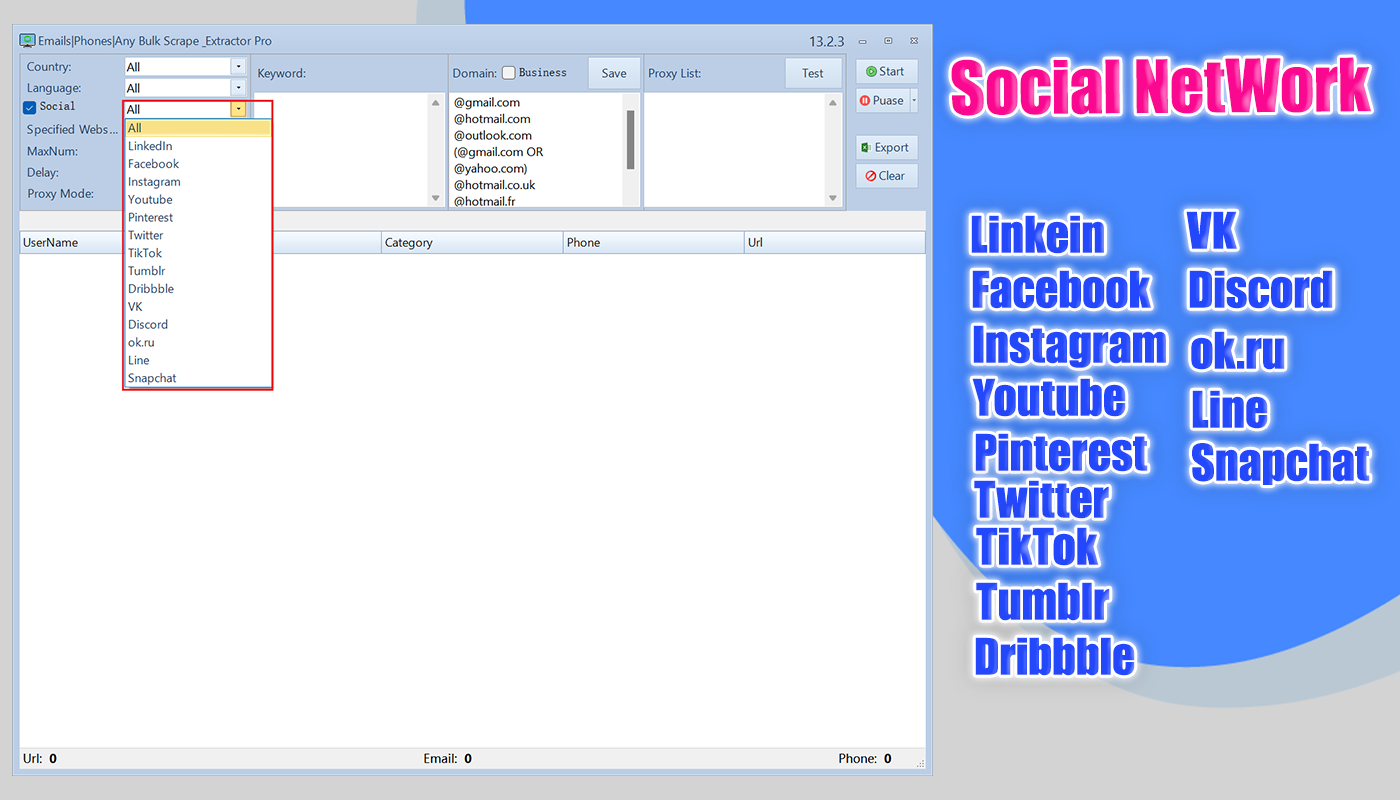Image resolution: width=1400 pixels, height=800 pixels.
Task: Export results with the Export button
Action: pos(886,147)
